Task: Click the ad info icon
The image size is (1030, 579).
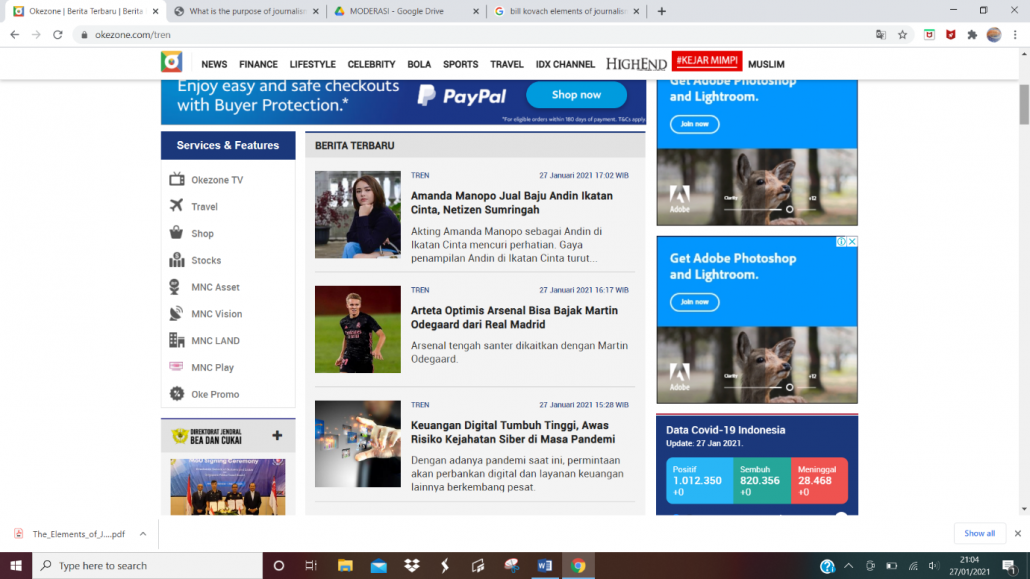Action: pyautogui.click(x=841, y=242)
